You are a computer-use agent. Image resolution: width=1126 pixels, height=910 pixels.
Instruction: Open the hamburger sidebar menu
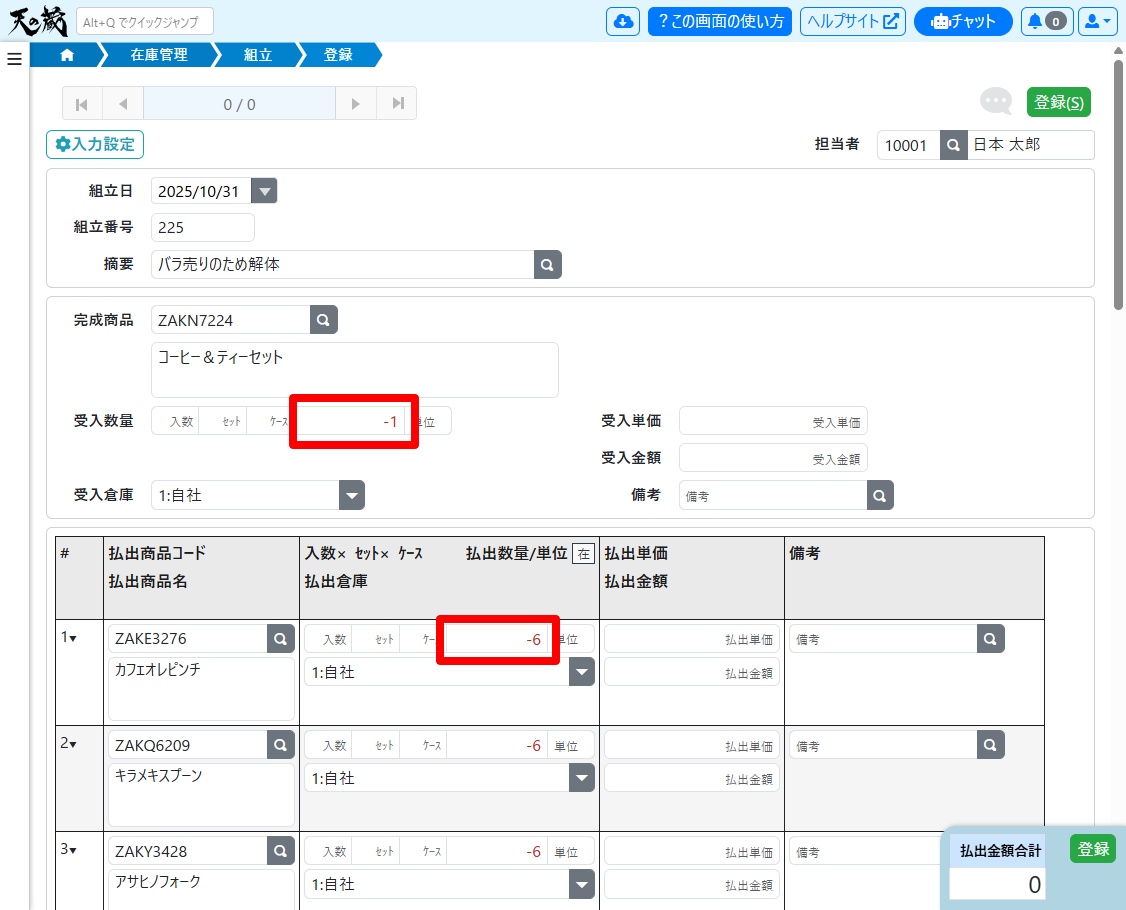(14, 59)
